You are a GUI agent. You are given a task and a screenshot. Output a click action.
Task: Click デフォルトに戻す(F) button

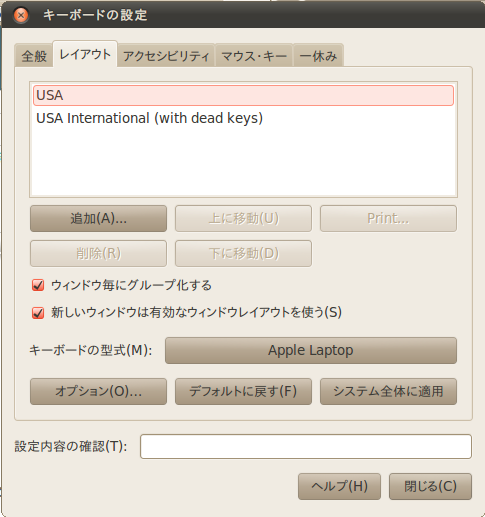pyautogui.click(x=243, y=392)
